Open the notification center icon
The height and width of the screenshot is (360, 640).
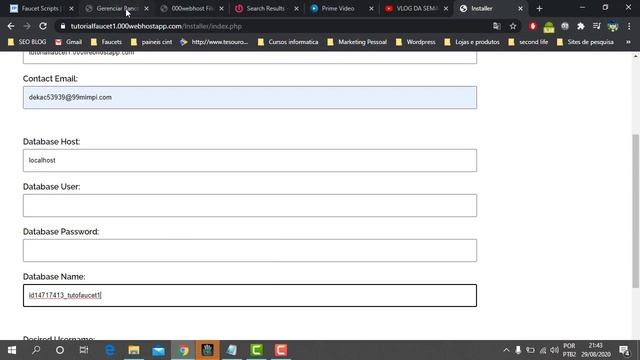coord(624,350)
